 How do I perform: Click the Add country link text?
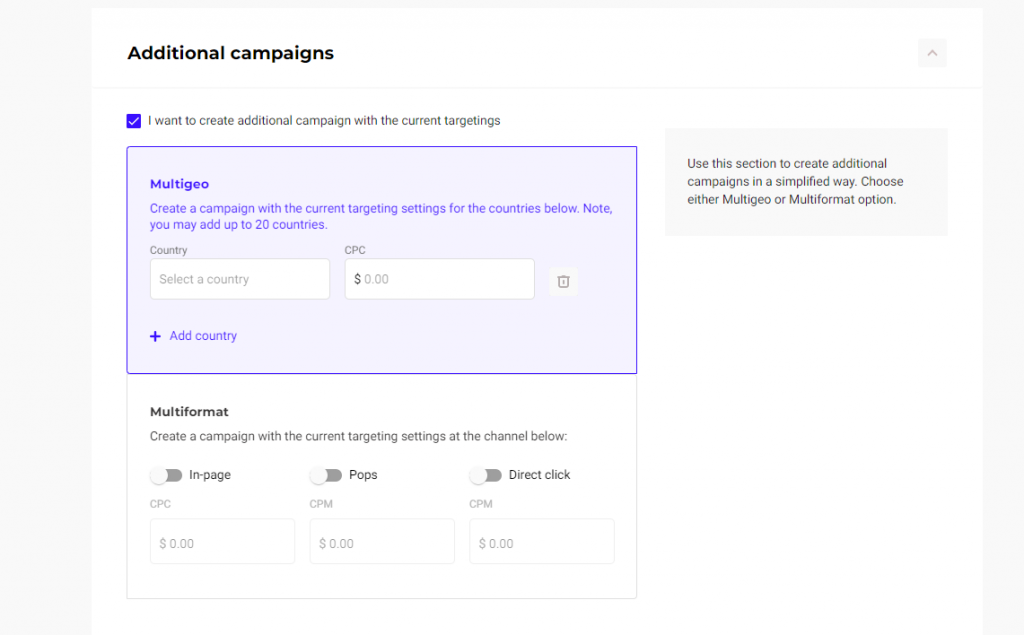pyautogui.click(x=203, y=336)
